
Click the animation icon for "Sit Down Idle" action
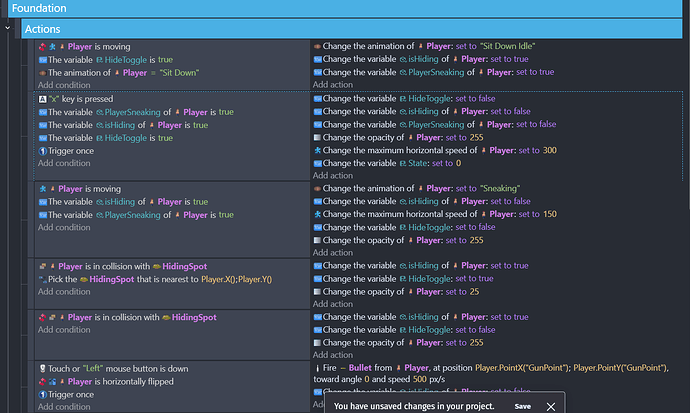(317, 47)
